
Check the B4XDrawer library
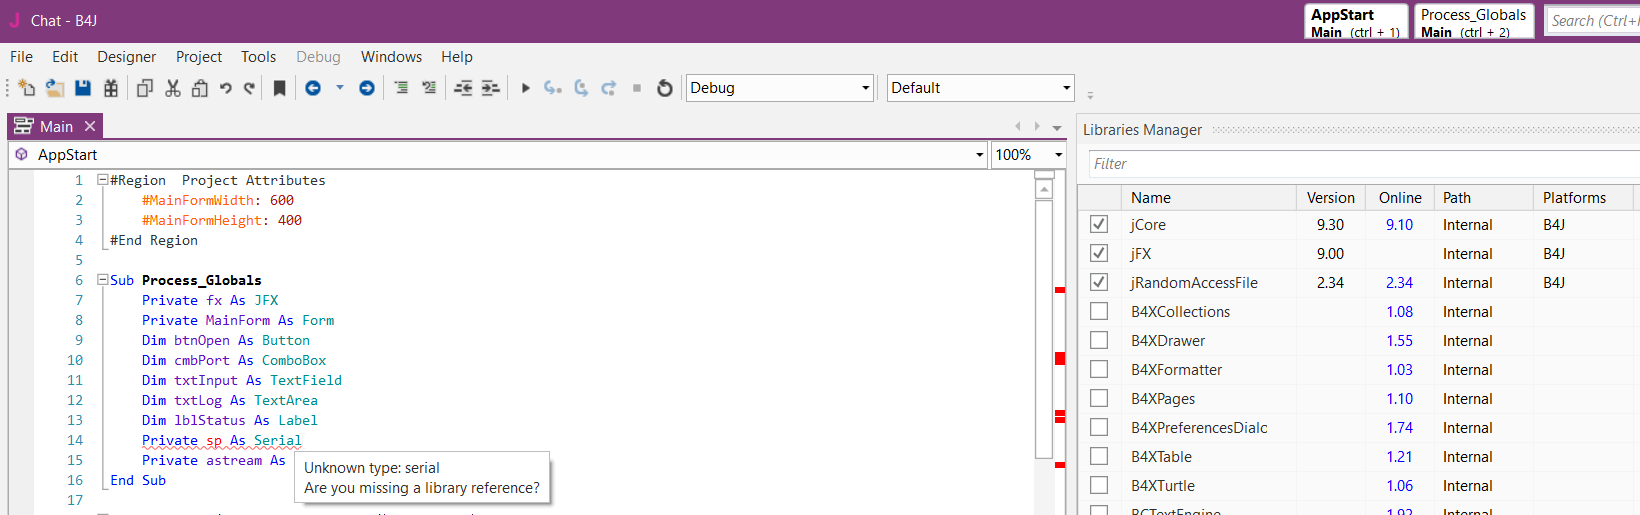pos(1099,340)
